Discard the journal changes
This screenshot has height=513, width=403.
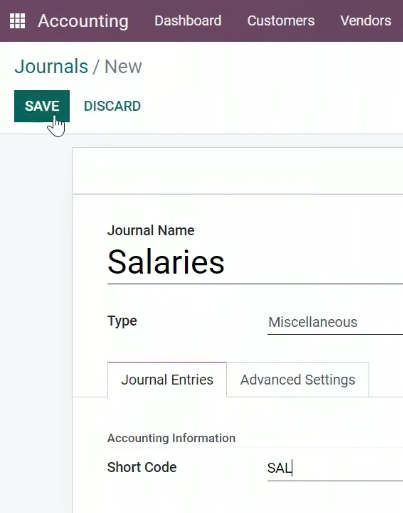(x=112, y=106)
